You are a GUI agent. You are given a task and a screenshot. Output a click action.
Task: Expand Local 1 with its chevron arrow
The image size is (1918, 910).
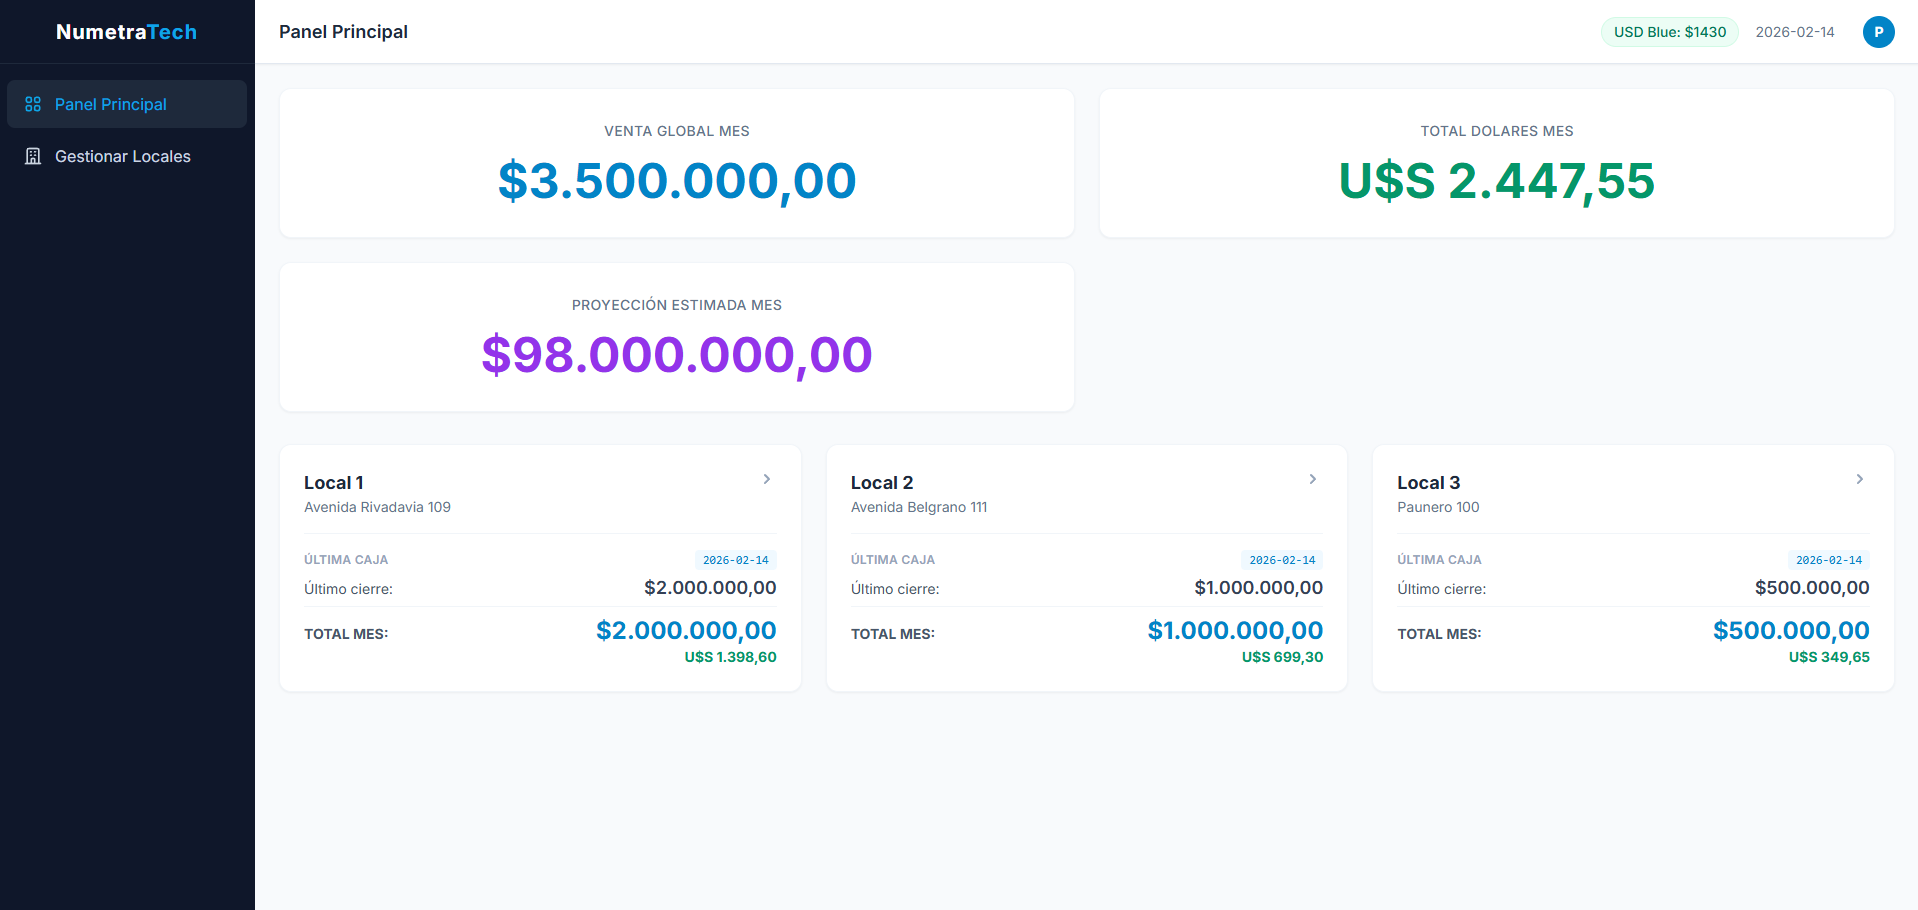pos(767,479)
